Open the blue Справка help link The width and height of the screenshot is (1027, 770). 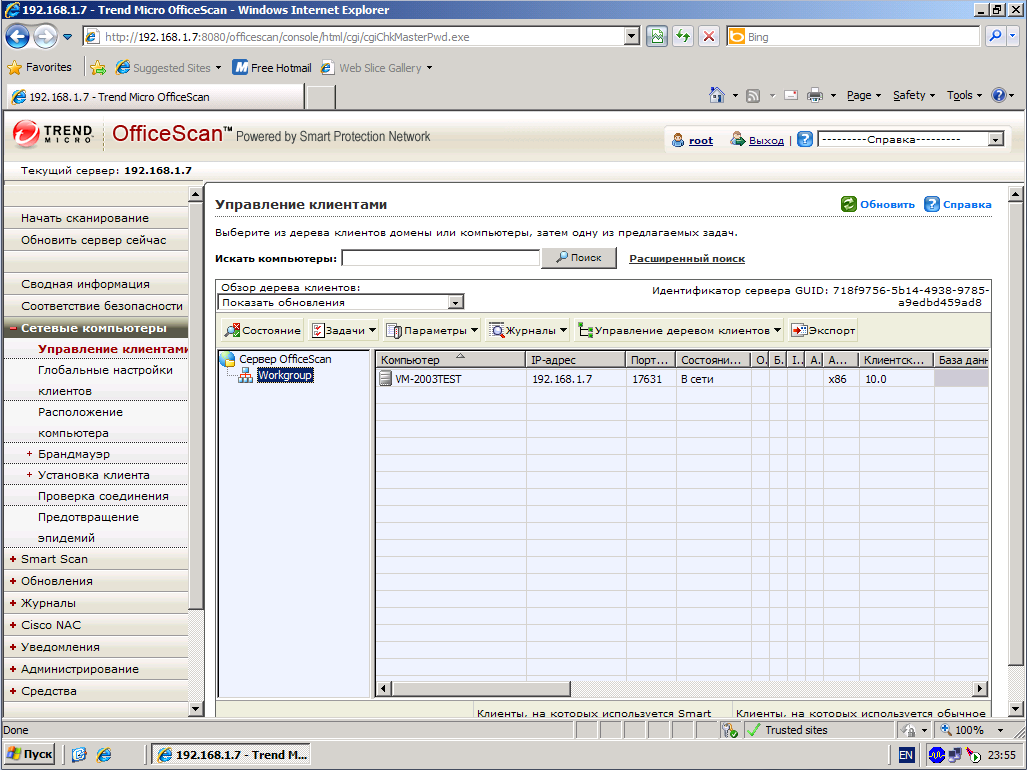click(967, 204)
